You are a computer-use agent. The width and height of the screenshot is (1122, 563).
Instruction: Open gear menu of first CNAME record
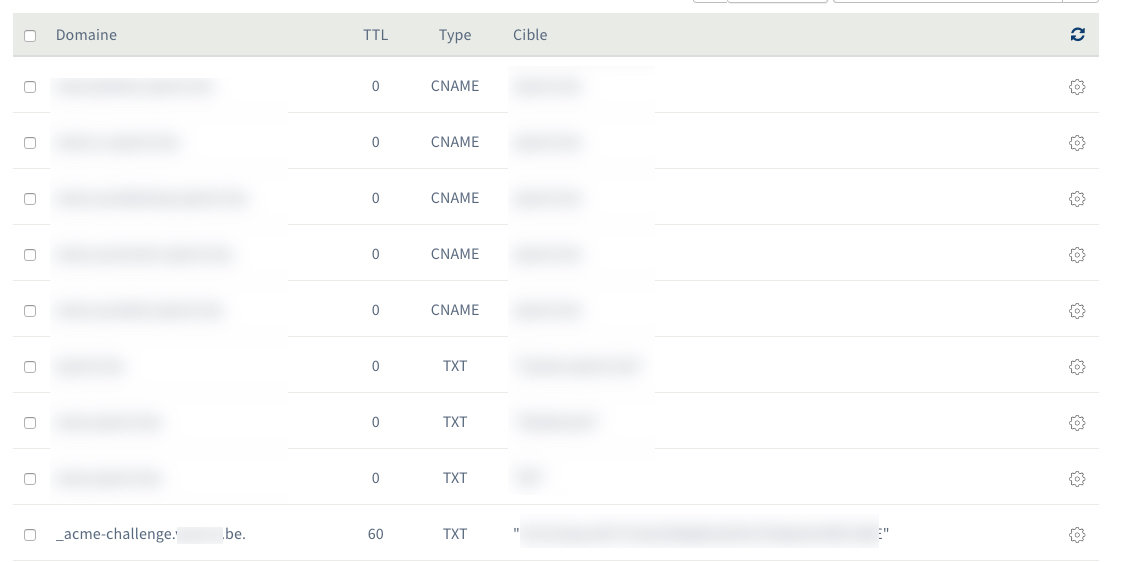coord(1077,87)
